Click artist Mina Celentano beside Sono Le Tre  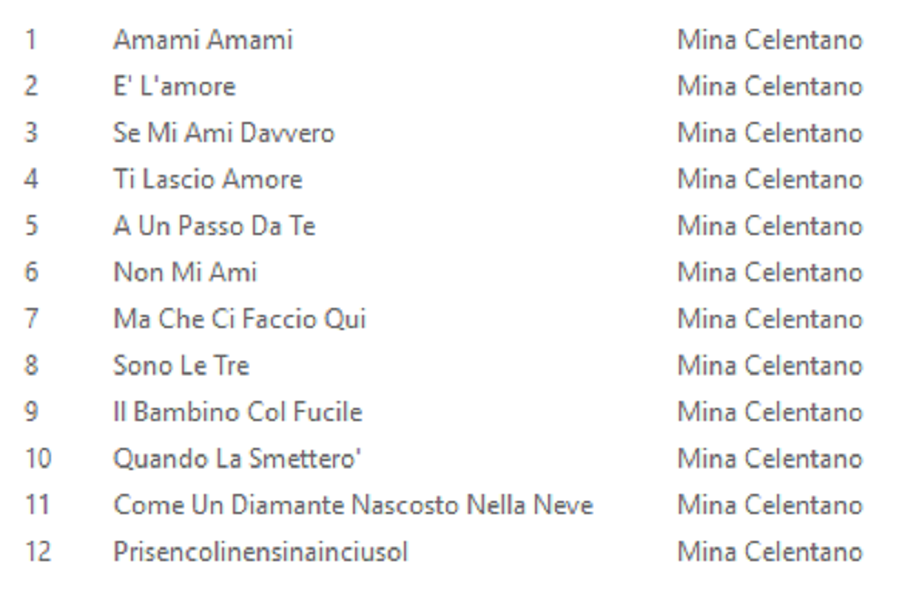[x=769, y=365]
